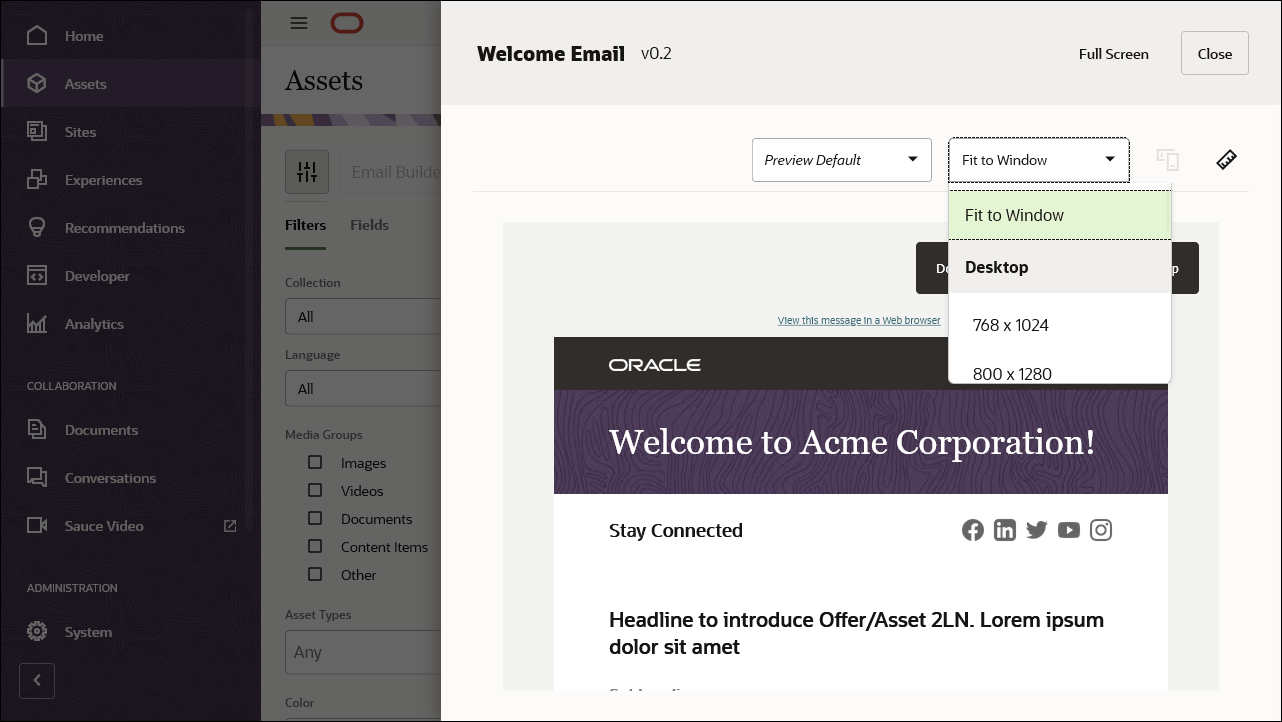Open the Preview Default dropdown
Image resolution: width=1282 pixels, height=722 pixels.
pos(841,159)
